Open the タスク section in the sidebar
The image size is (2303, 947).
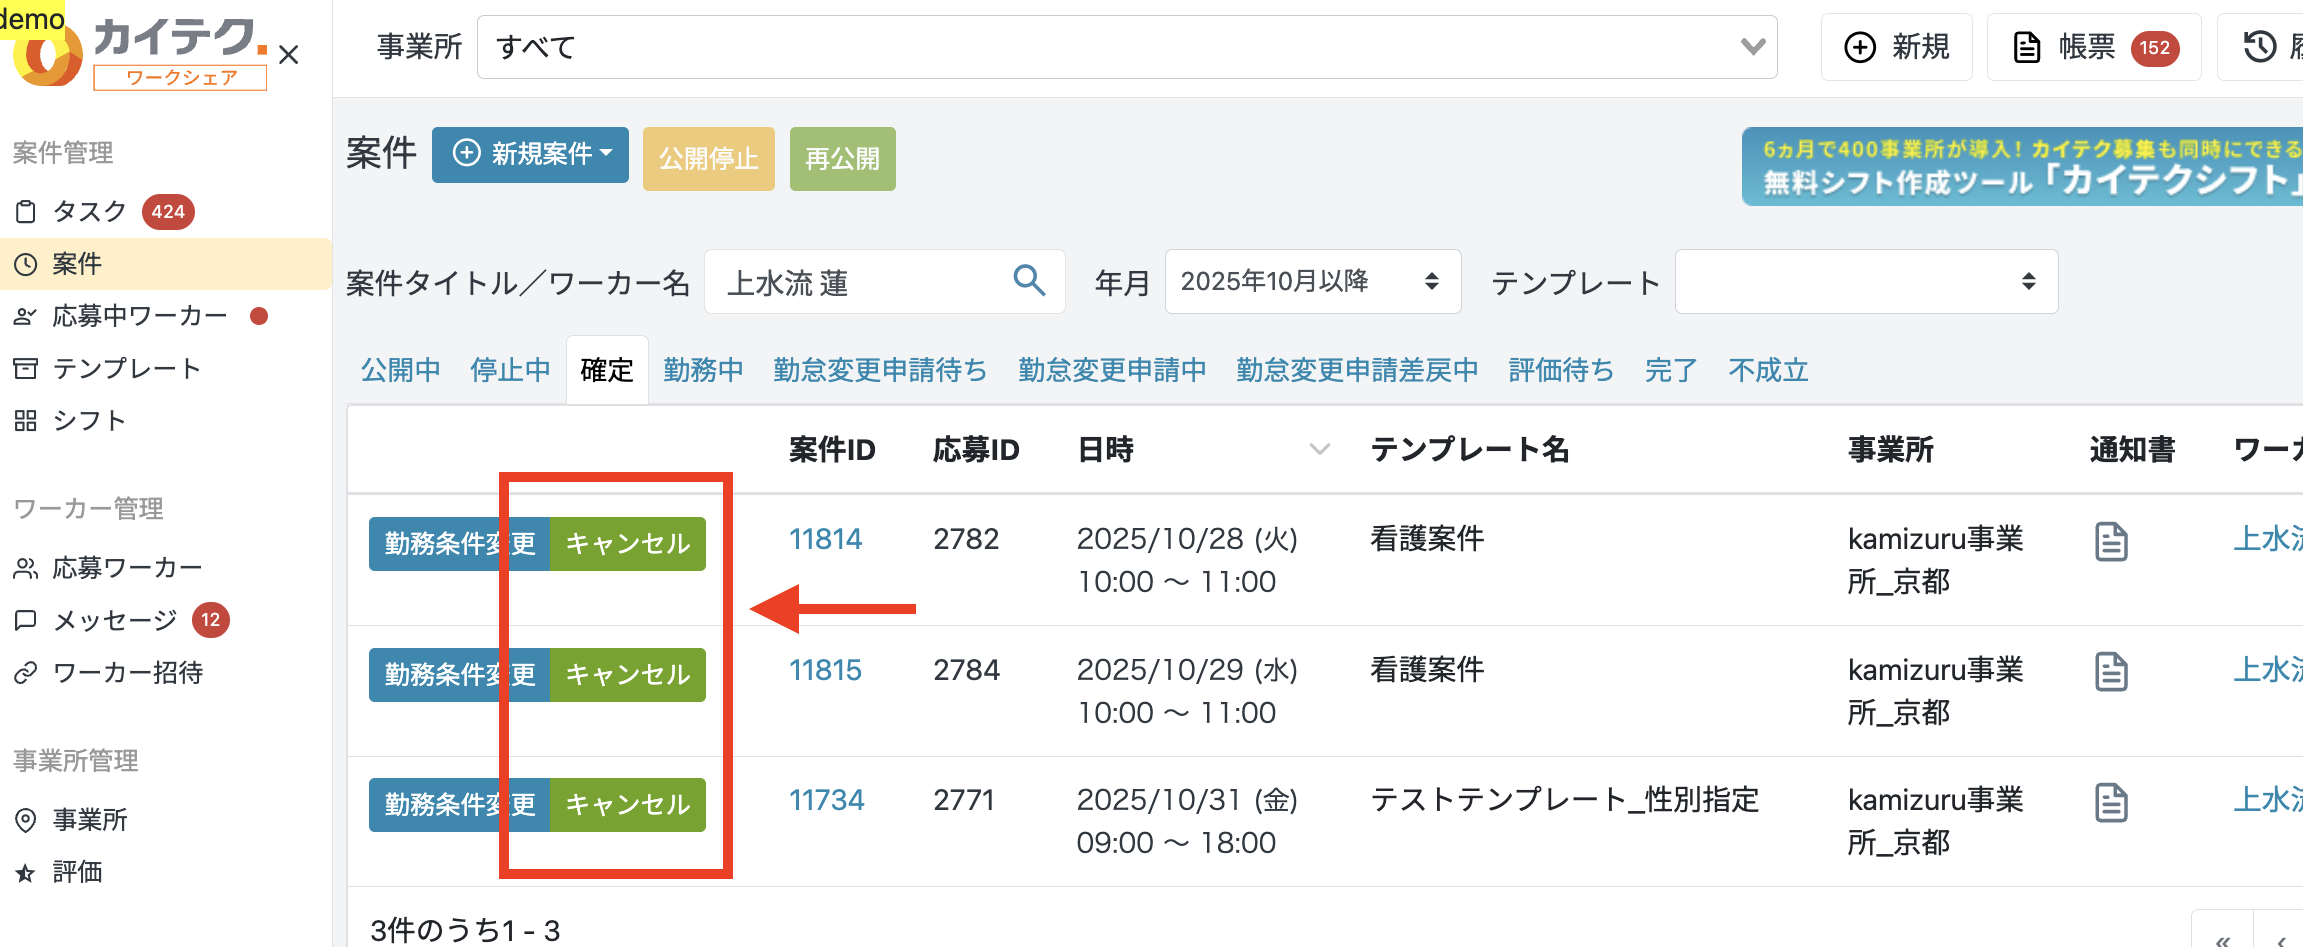88,211
